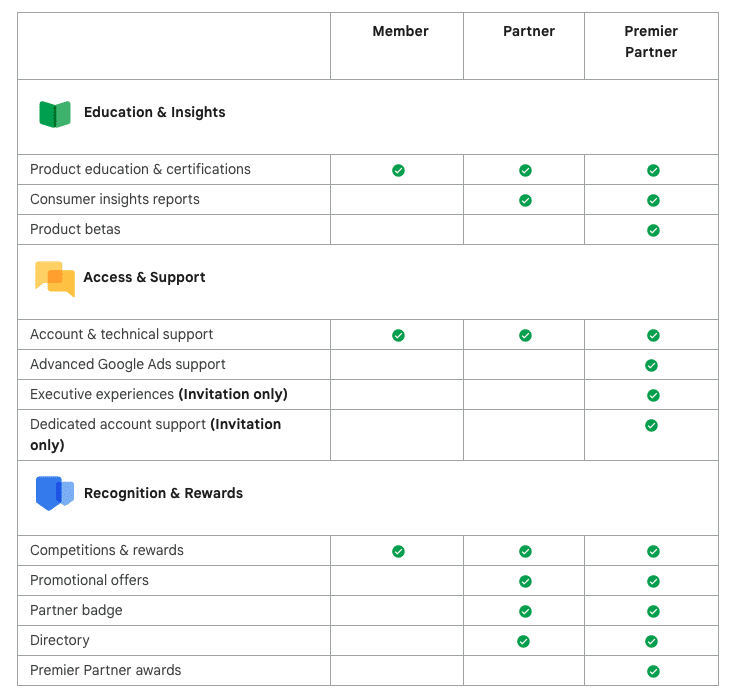The image size is (737, 691).
Task: Click Premier Partner checkmark for Premier Partner awards
Action: click(653, 671)
